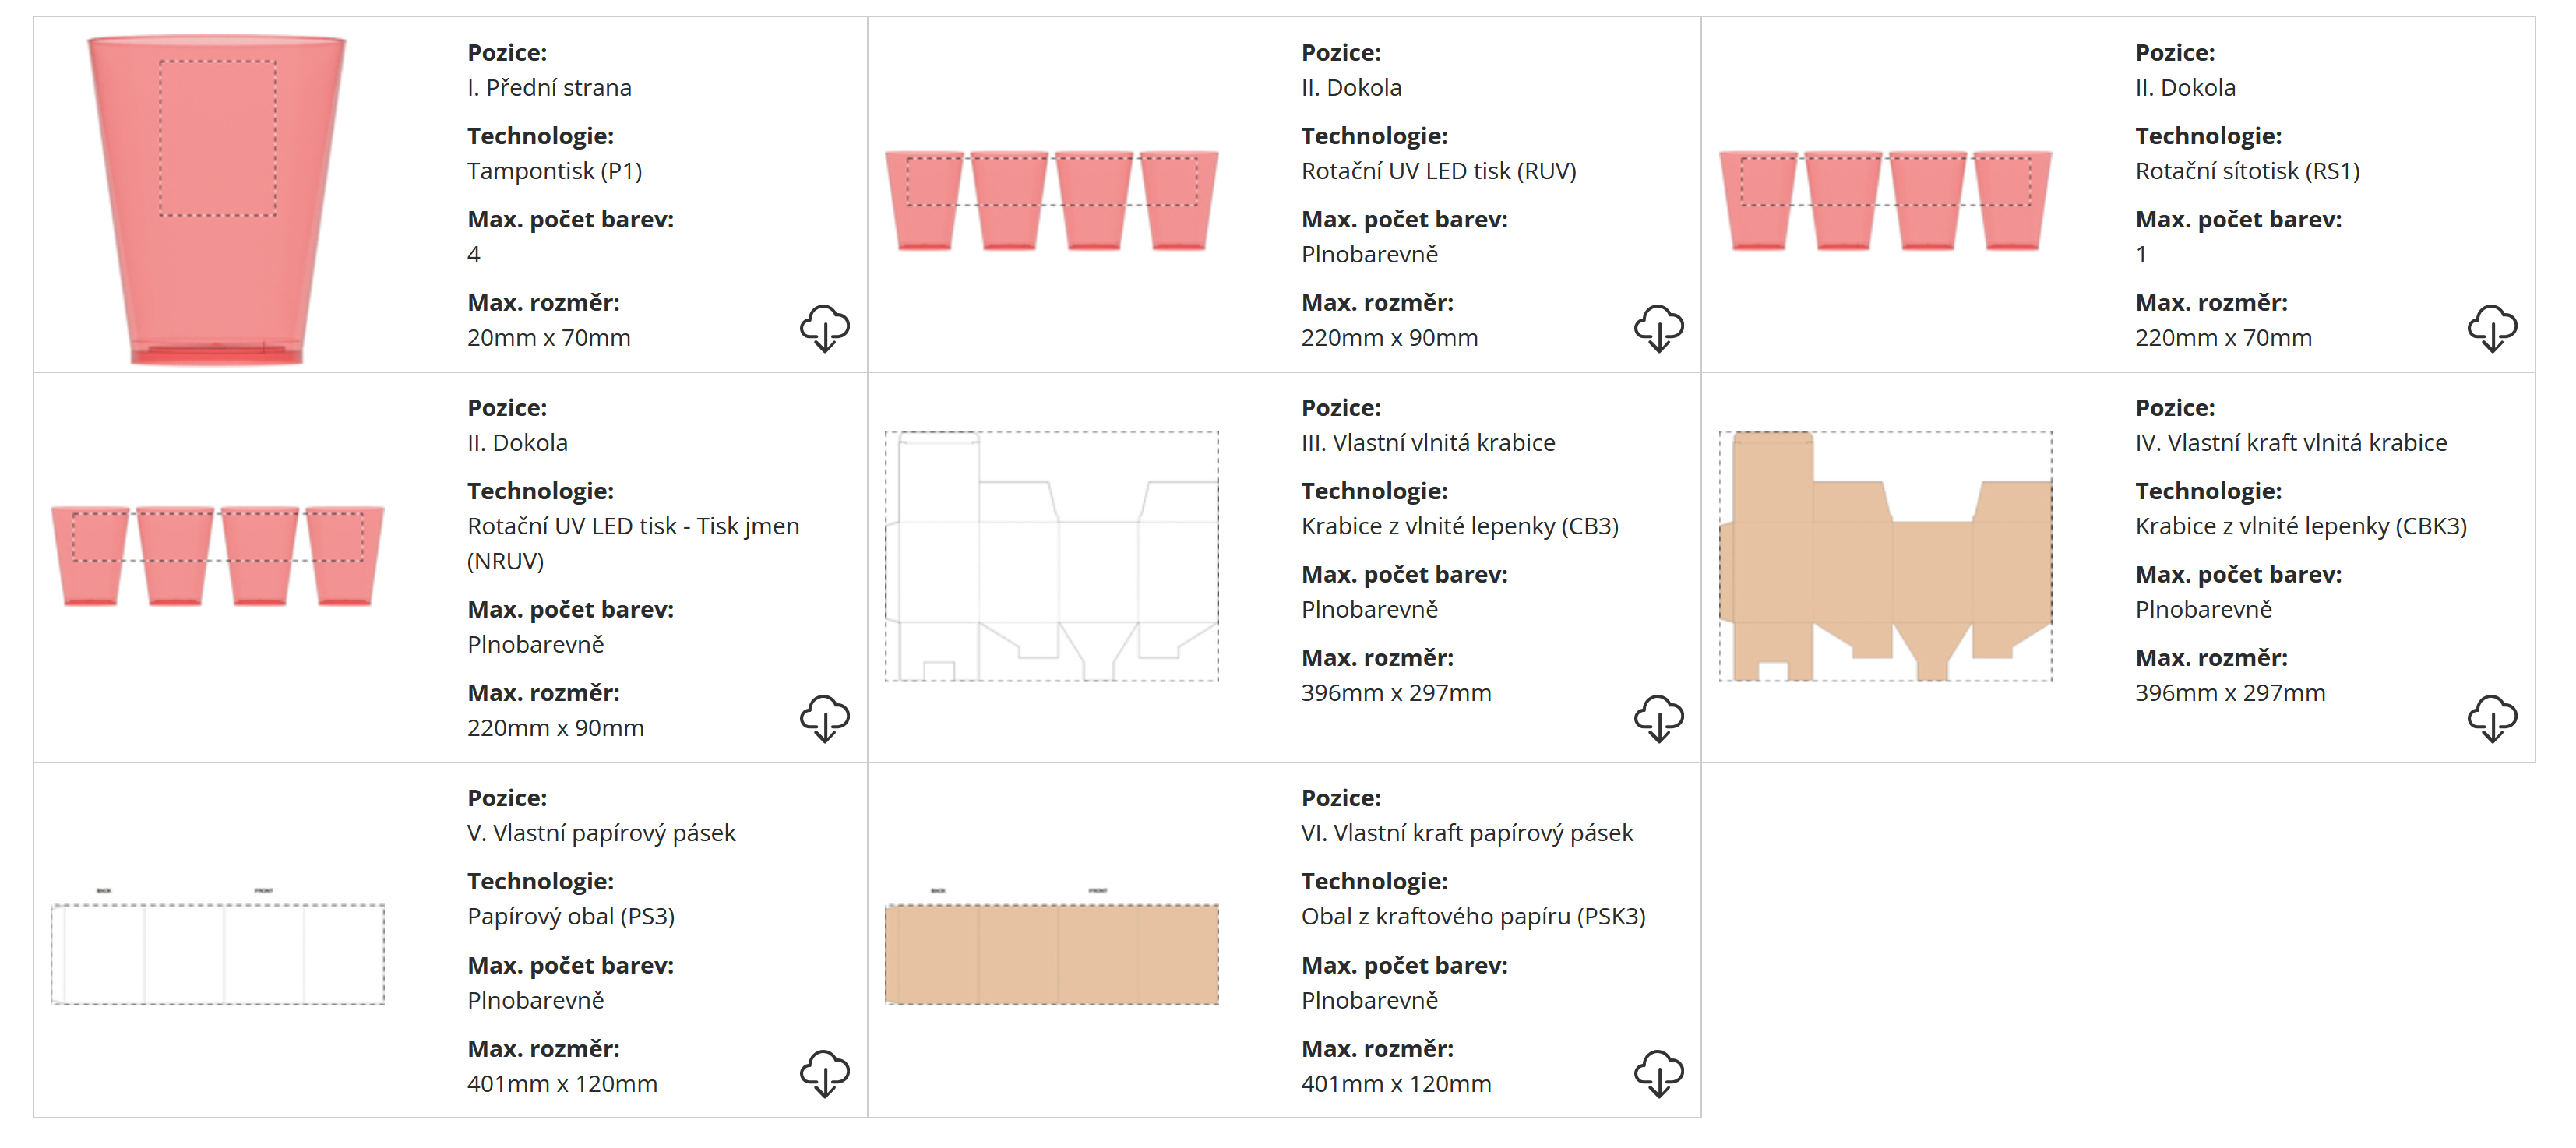
Task: View the white corrugated box die-cut image
Action: coord(1051,556)
